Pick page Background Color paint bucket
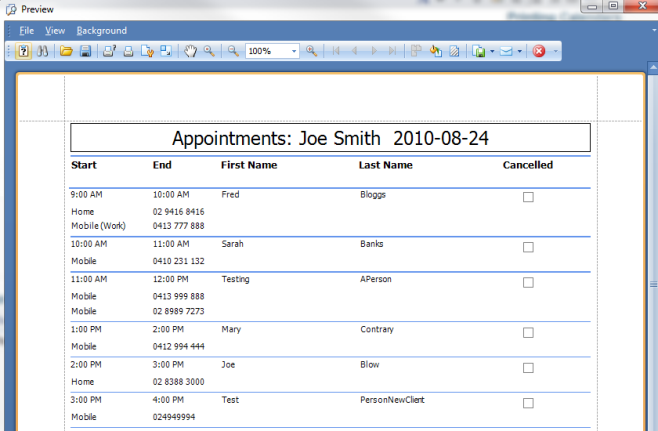Screen dimensions: 658x431 tap(436, 51)
